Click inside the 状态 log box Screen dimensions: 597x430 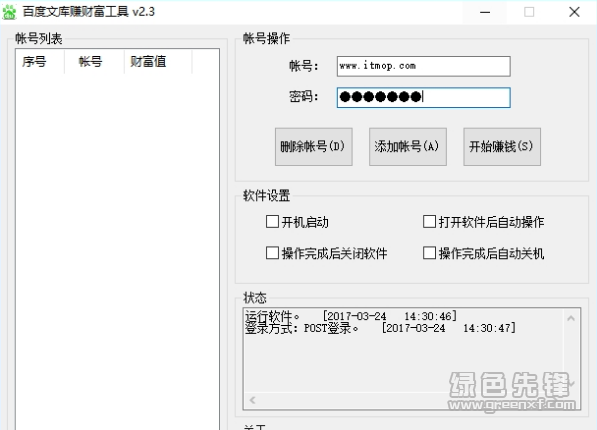point(404,362)
